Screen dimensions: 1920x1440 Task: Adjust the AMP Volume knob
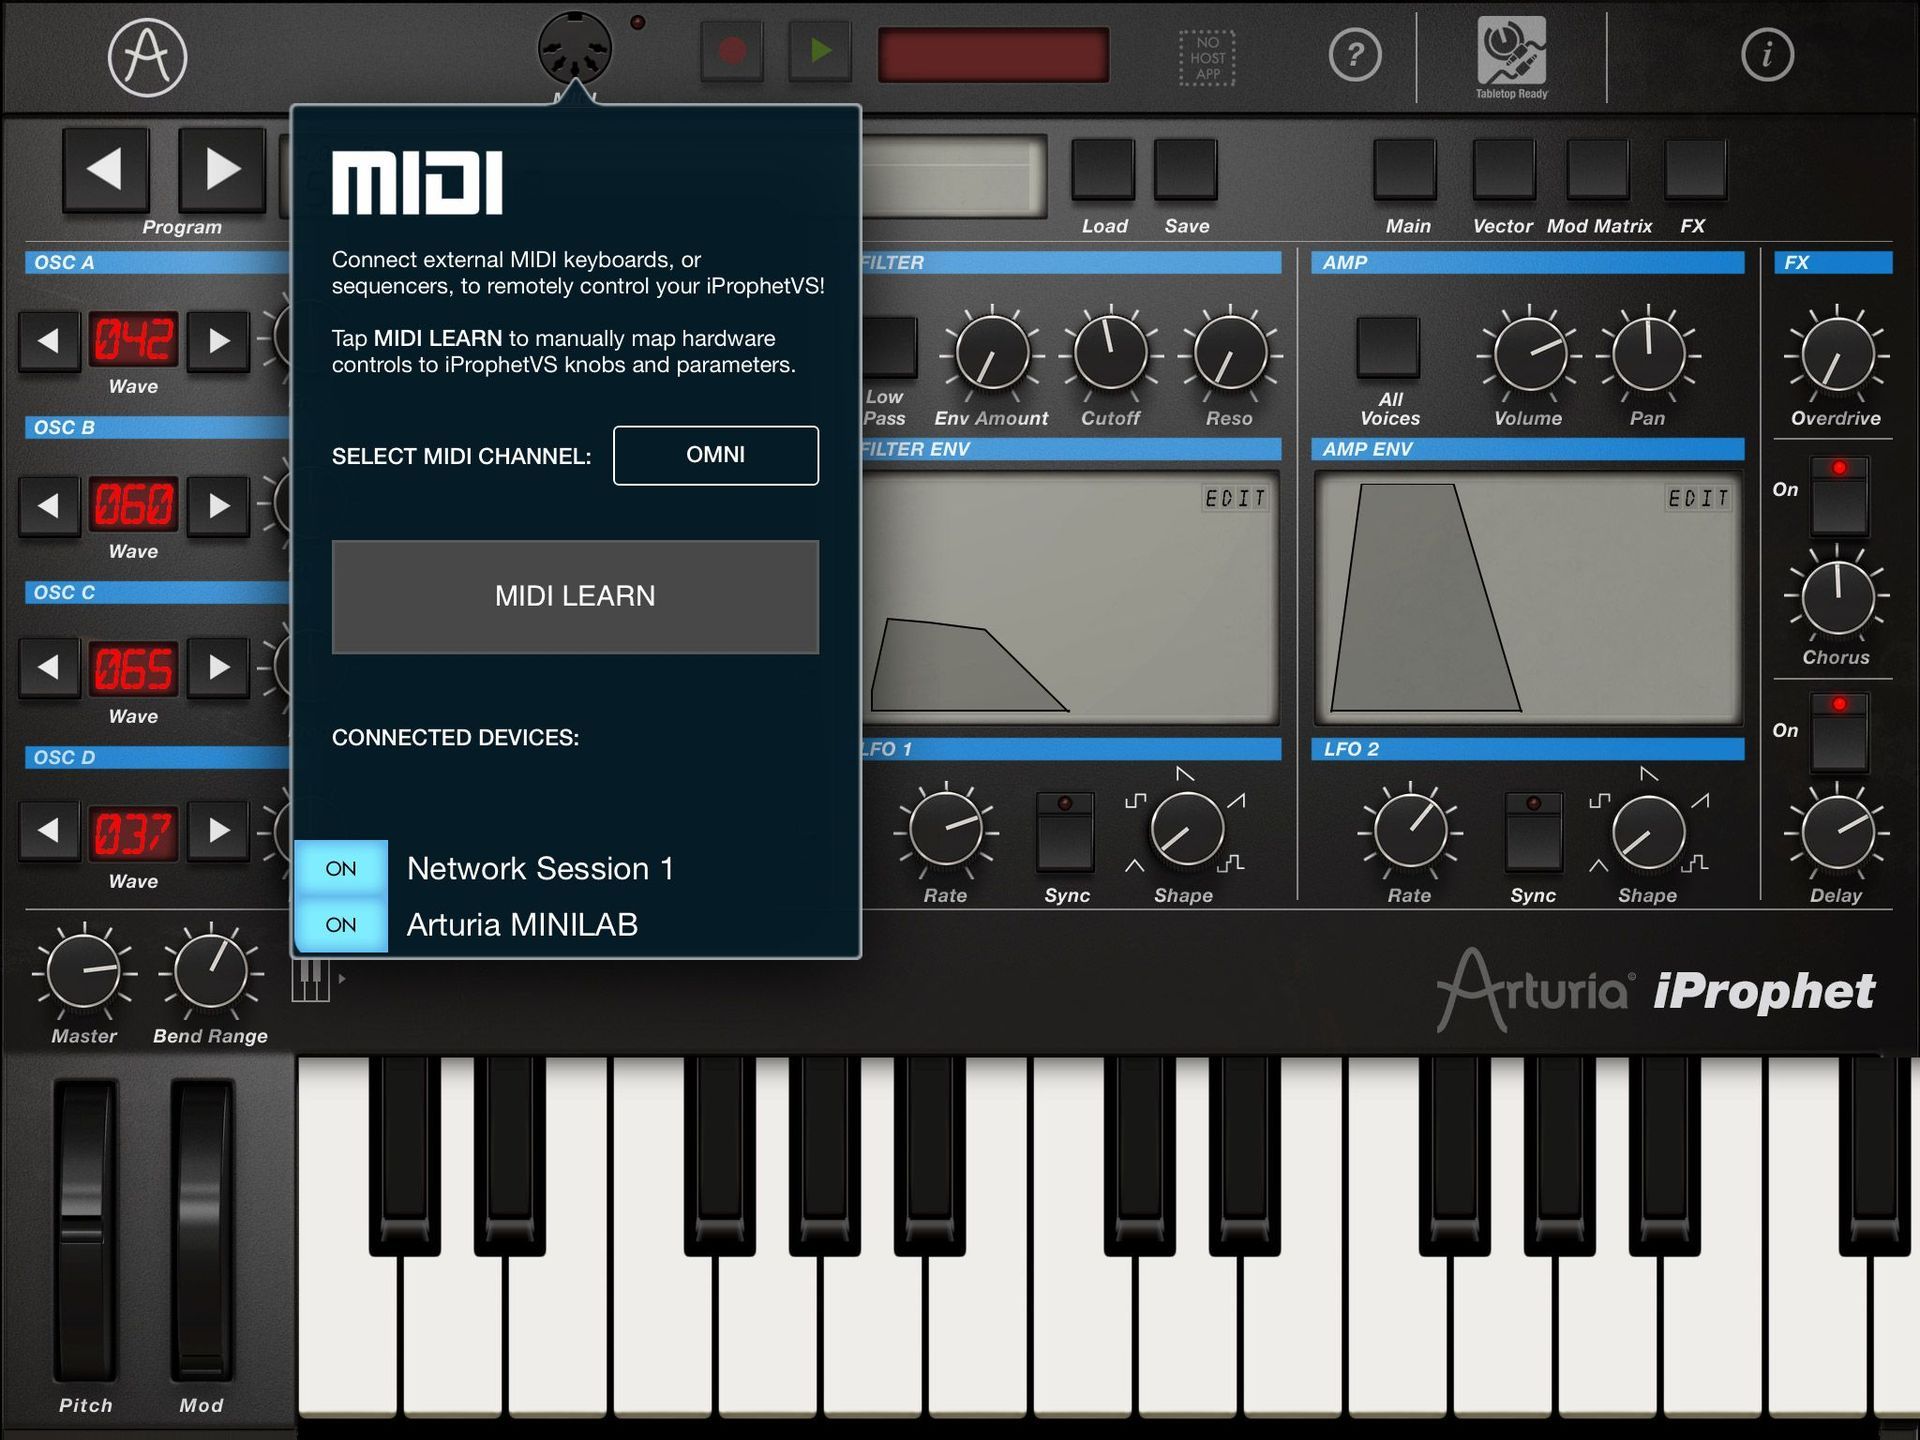1529,354
